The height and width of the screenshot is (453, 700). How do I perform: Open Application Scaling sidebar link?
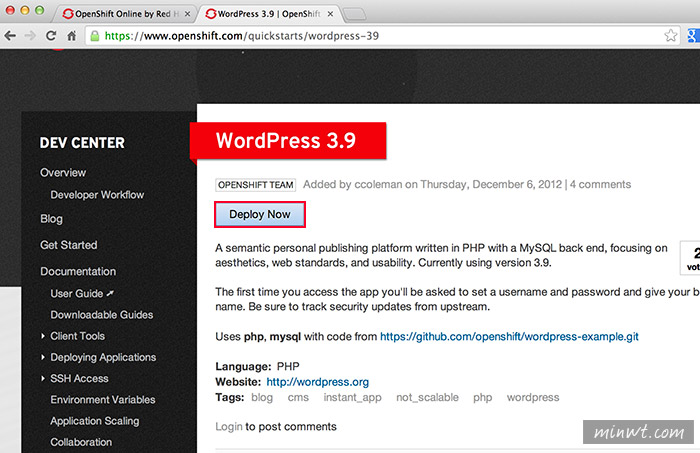coord(95,421)
